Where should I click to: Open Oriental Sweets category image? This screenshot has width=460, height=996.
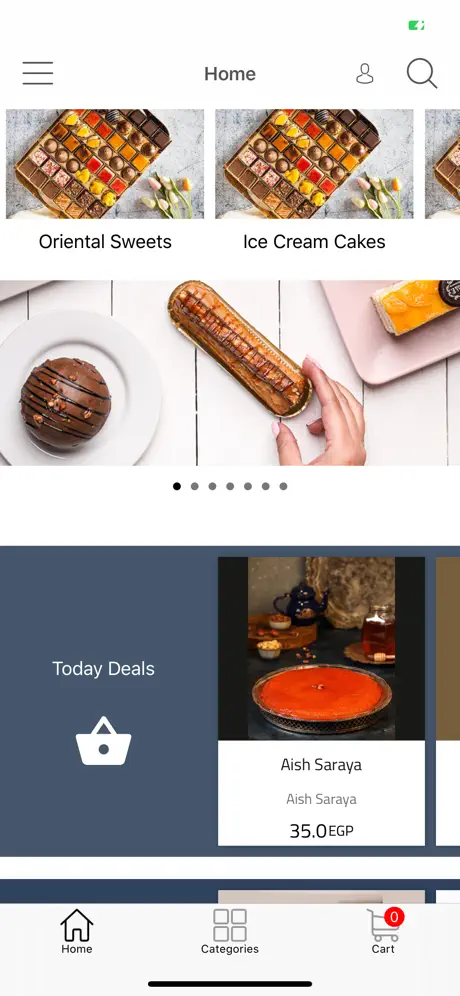tap(105, 164)
